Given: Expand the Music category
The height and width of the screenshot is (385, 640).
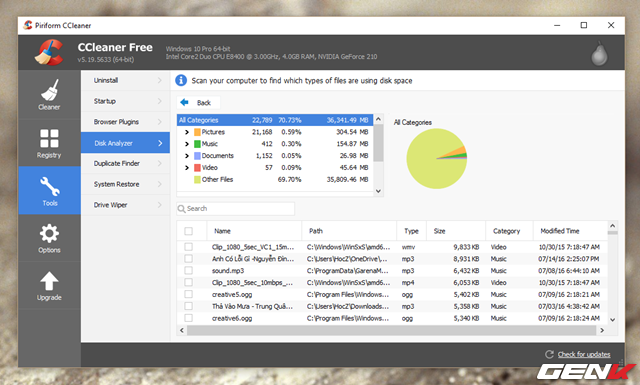Looking at the screenshot, I should click(x=187, y=144).
